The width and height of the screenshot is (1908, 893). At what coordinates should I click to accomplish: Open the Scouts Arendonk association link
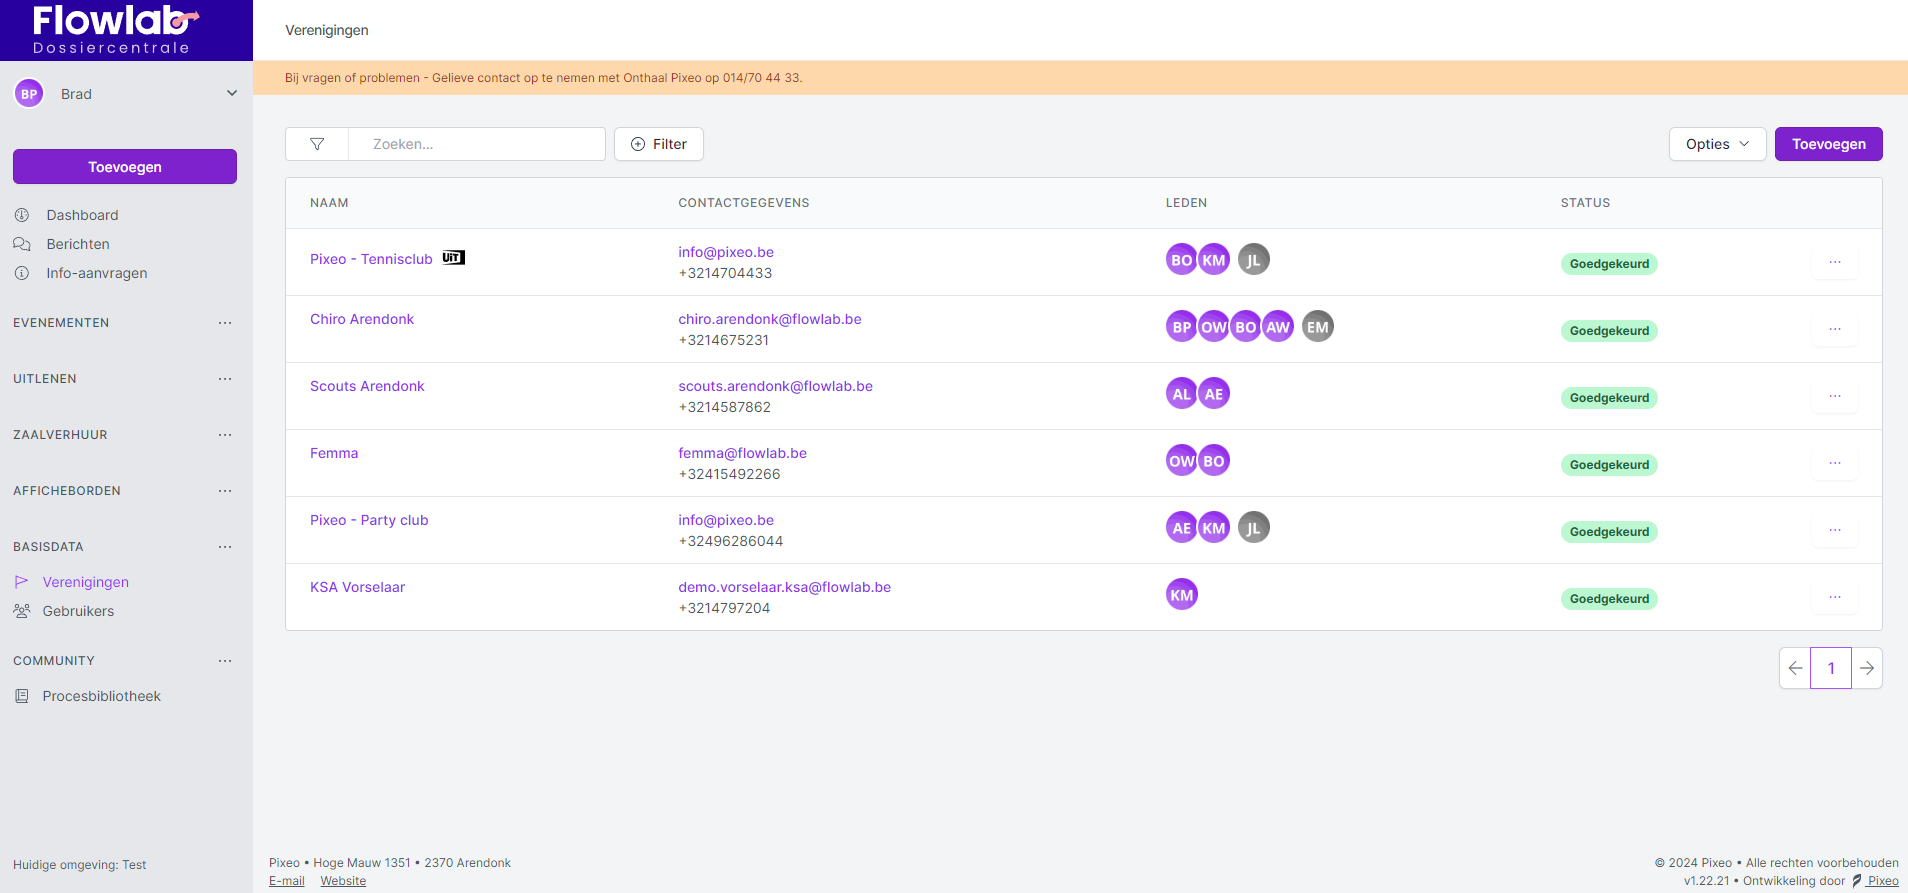[367, 386]
